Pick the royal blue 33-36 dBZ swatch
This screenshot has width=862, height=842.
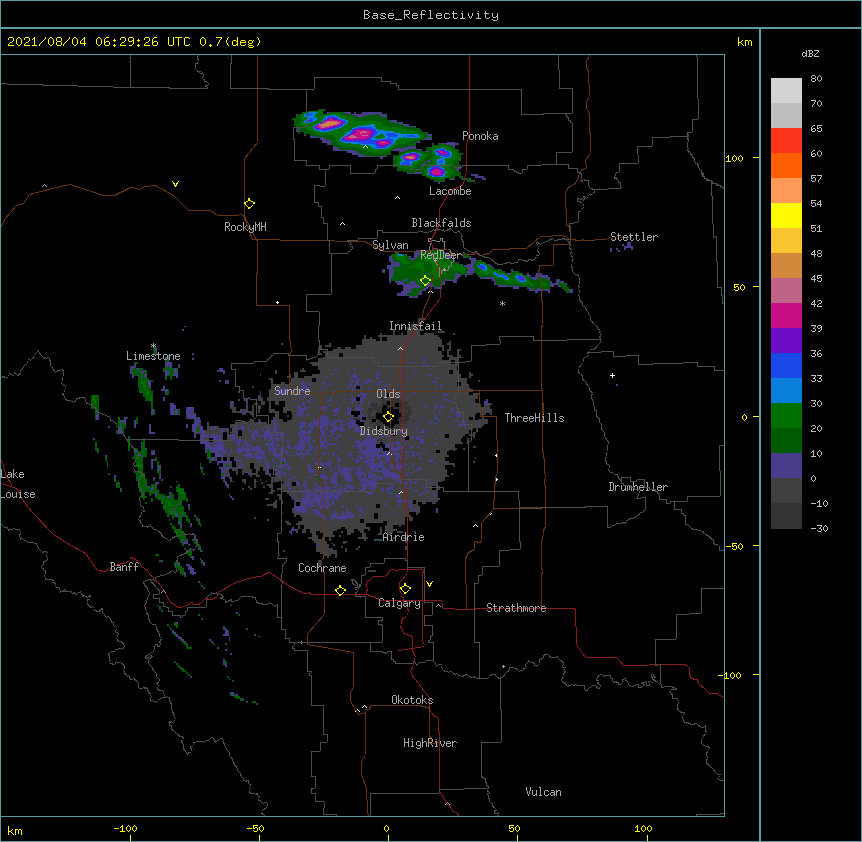[786, 365]
